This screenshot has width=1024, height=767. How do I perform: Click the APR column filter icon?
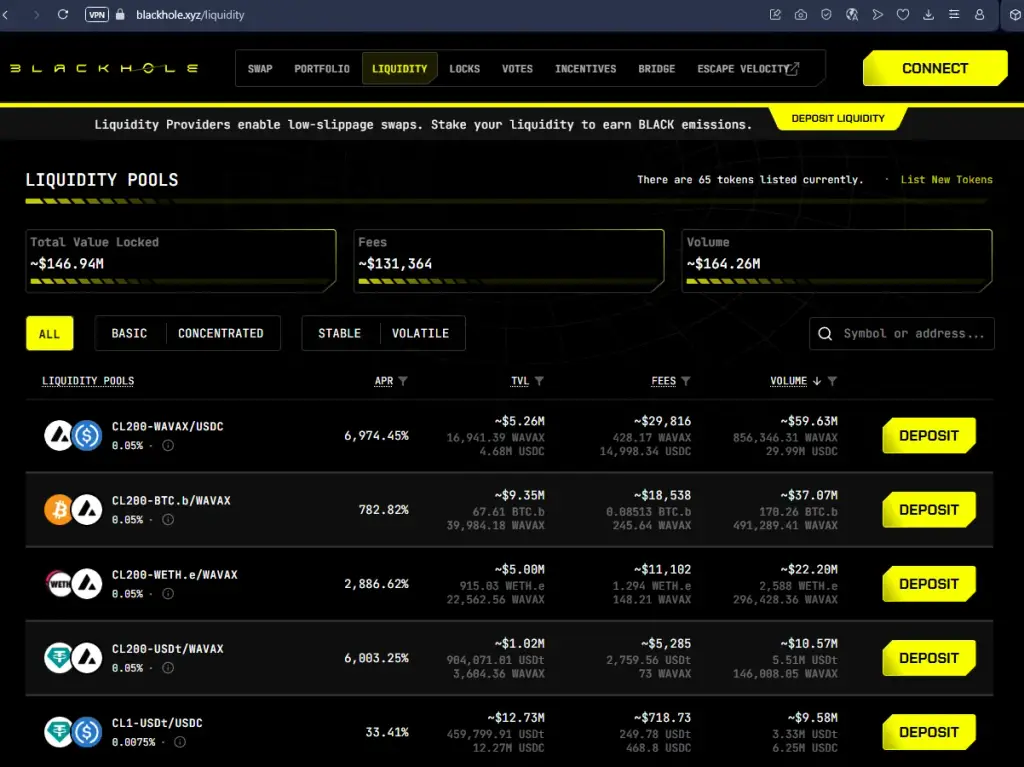tap(403, 381)
